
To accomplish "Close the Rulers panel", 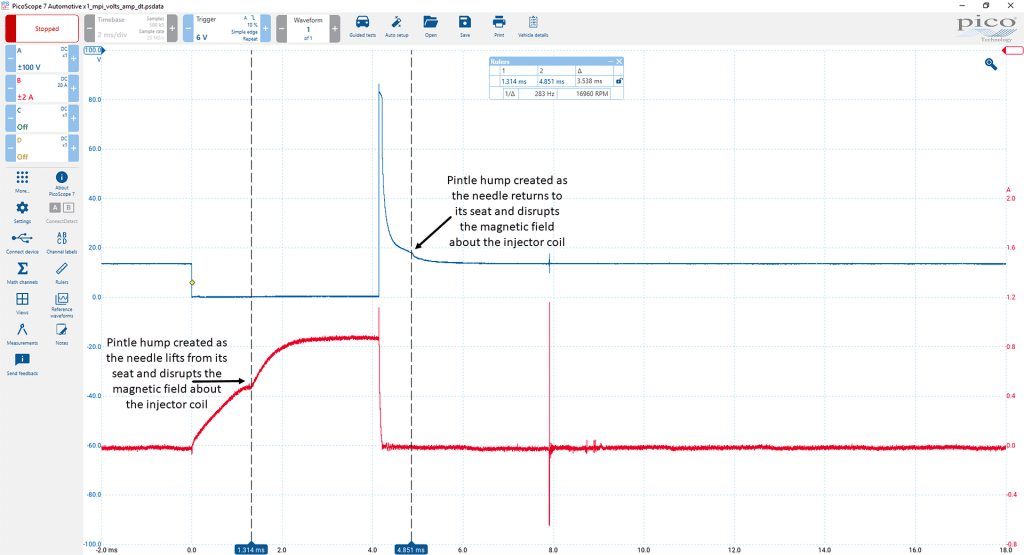I will point(619,61).
